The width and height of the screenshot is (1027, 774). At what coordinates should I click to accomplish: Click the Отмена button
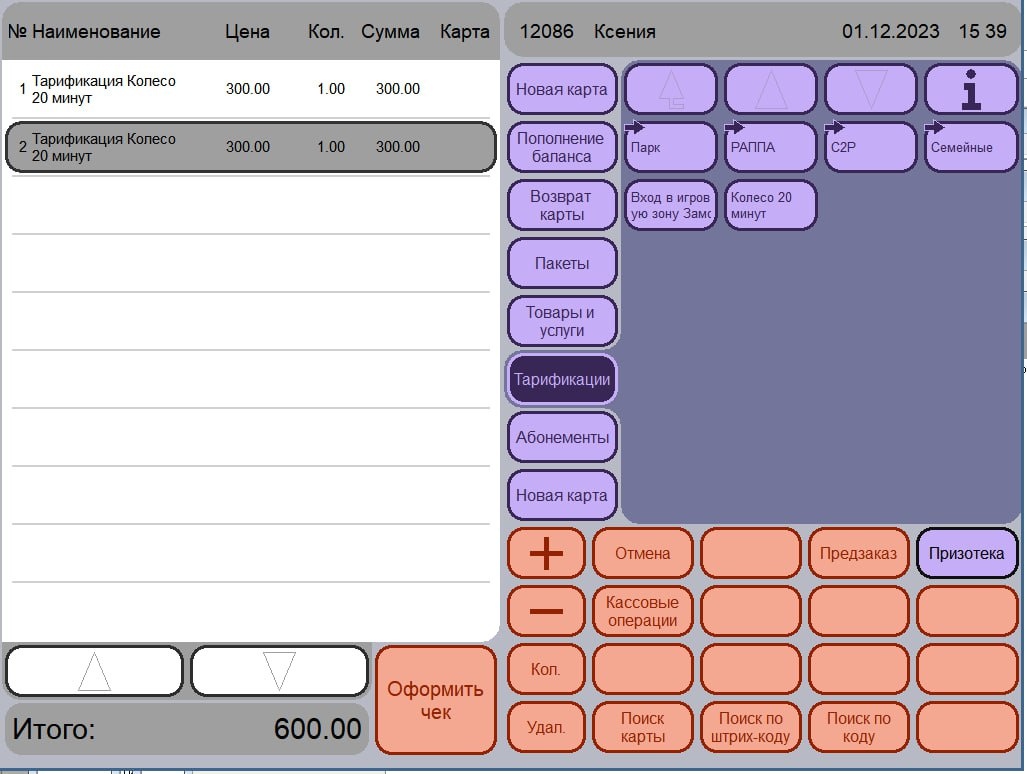(x=643, y=553)
